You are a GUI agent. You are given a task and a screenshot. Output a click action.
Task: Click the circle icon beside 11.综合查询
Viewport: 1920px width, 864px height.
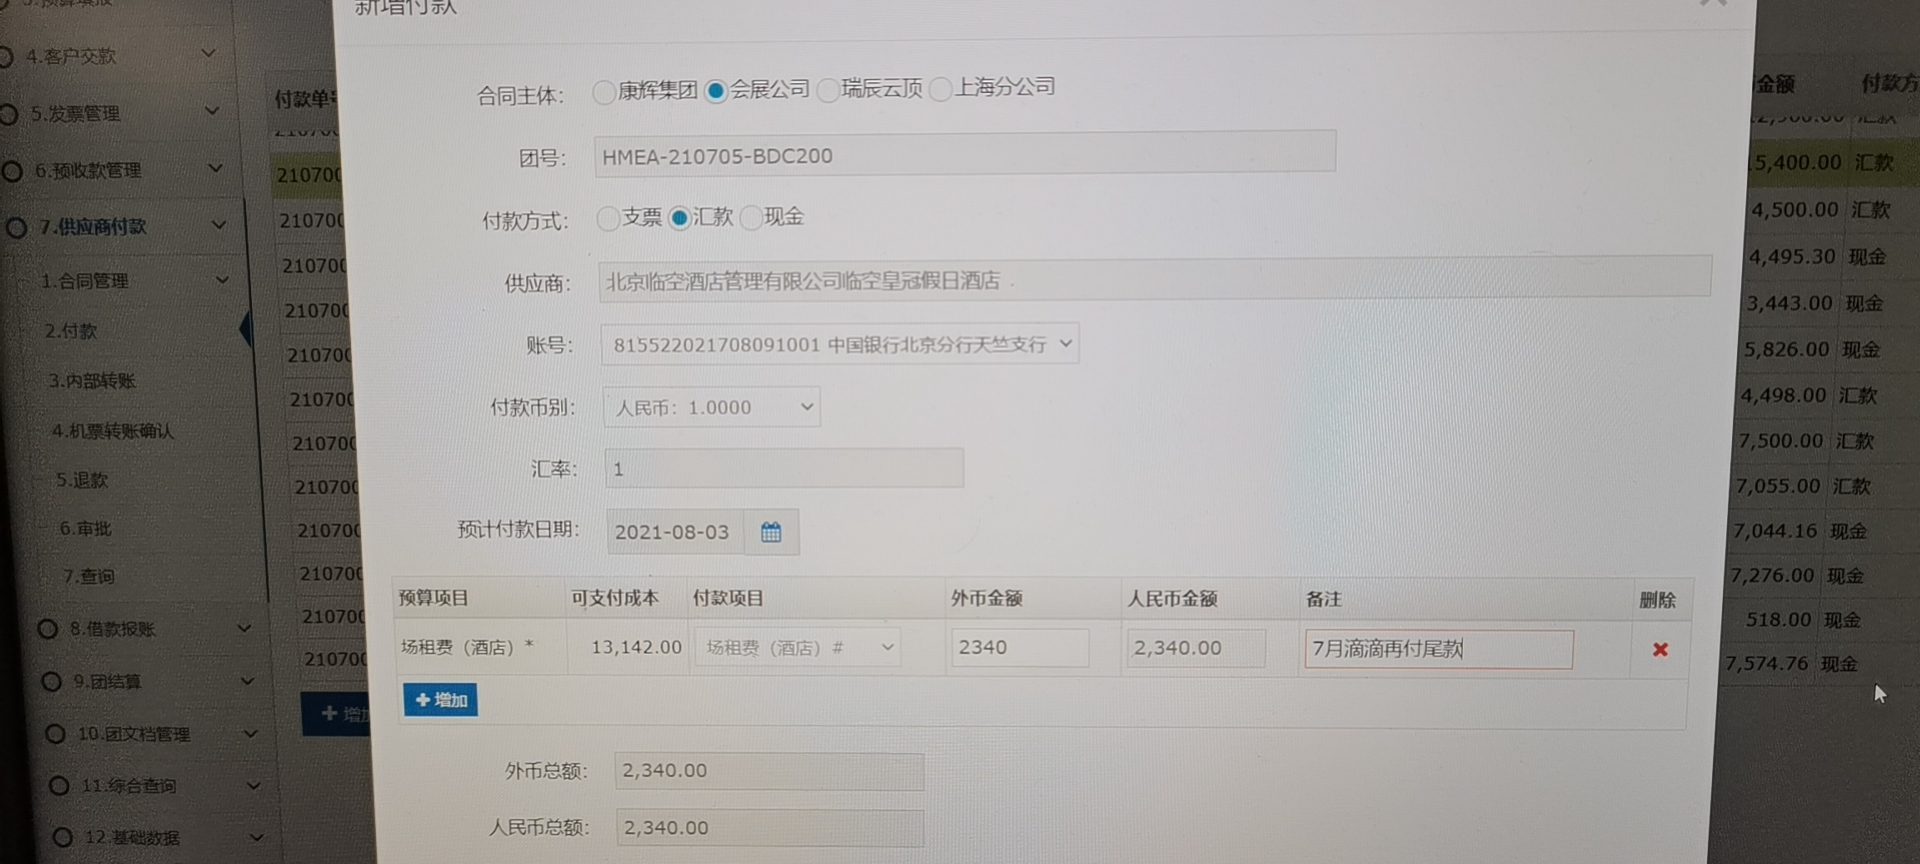tap(59, 786)
